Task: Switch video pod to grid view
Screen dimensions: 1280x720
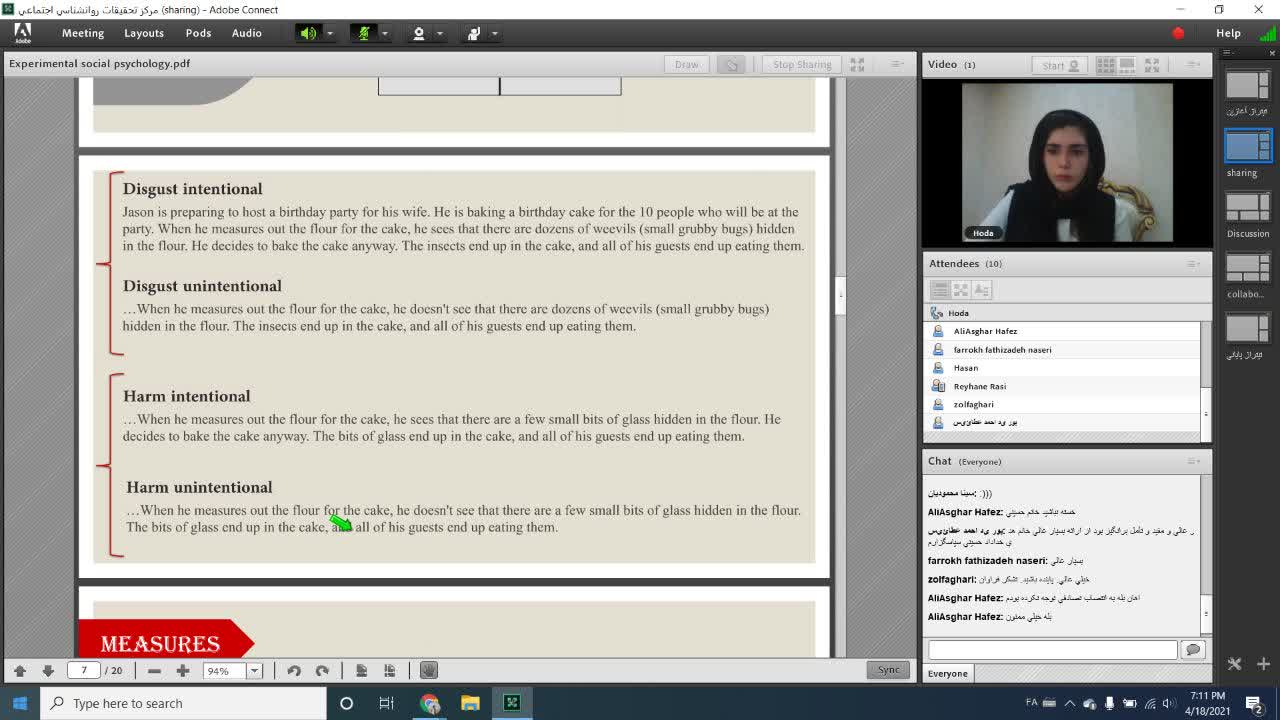Action: click(1105, 65)
